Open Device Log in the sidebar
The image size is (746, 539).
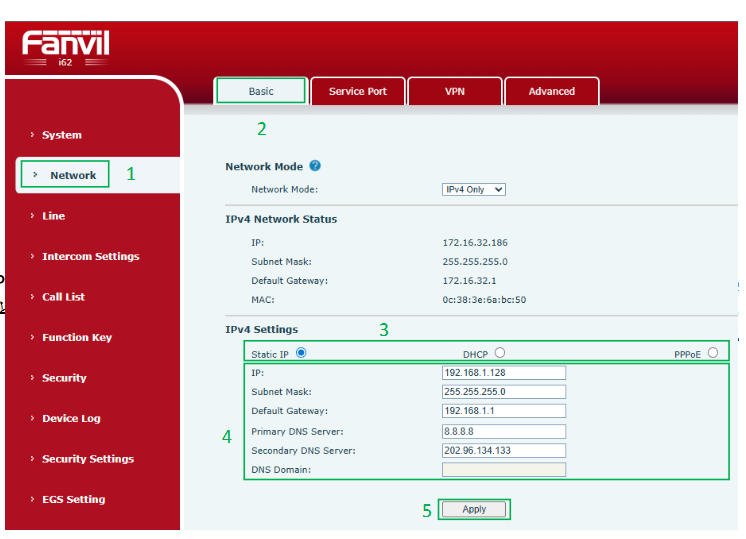click(71, 418)
